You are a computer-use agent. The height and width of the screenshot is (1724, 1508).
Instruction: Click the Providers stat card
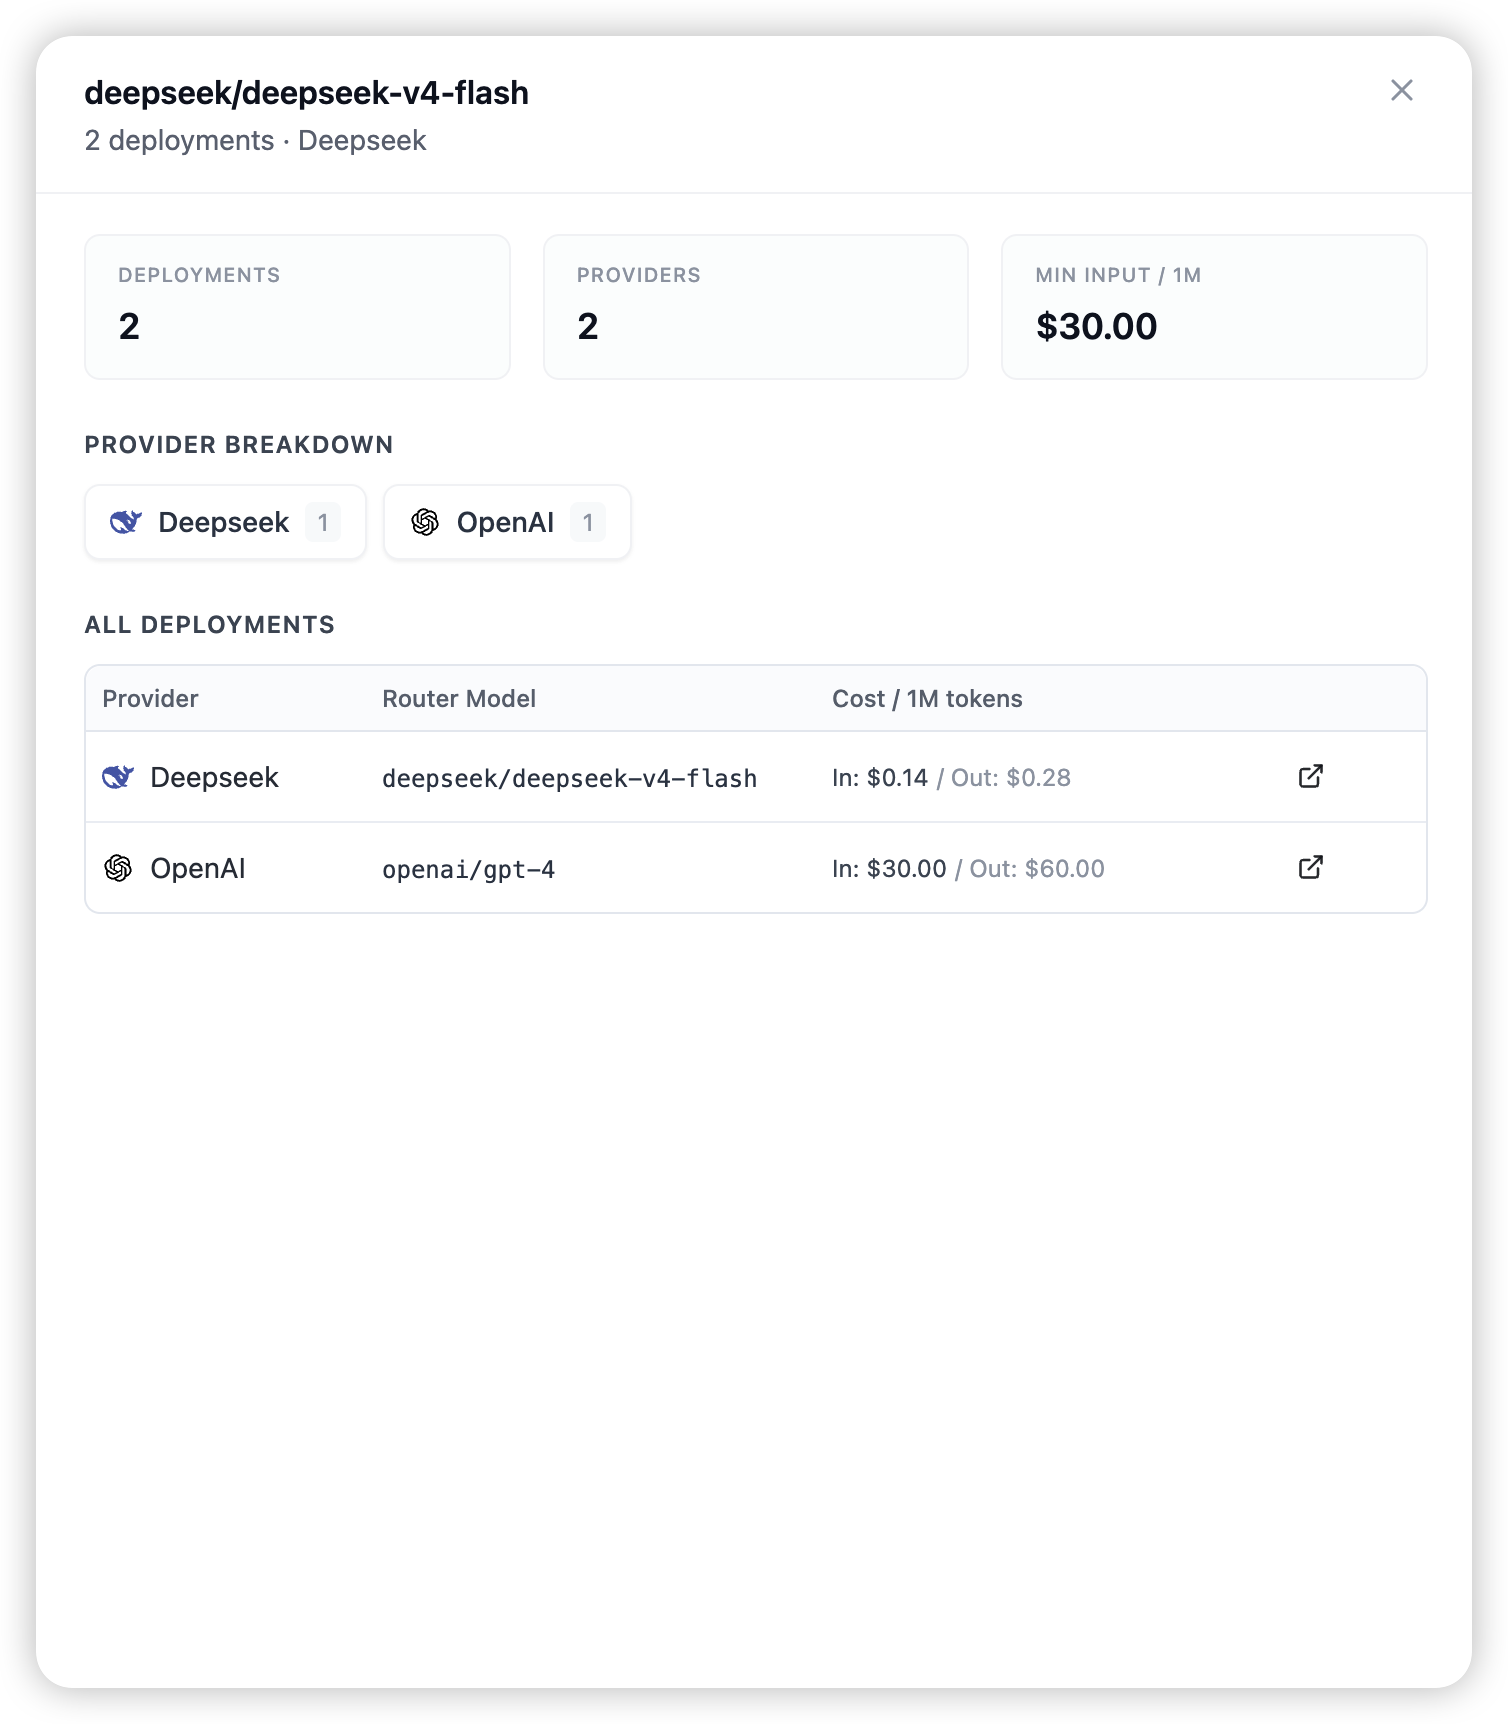(755, 307)
